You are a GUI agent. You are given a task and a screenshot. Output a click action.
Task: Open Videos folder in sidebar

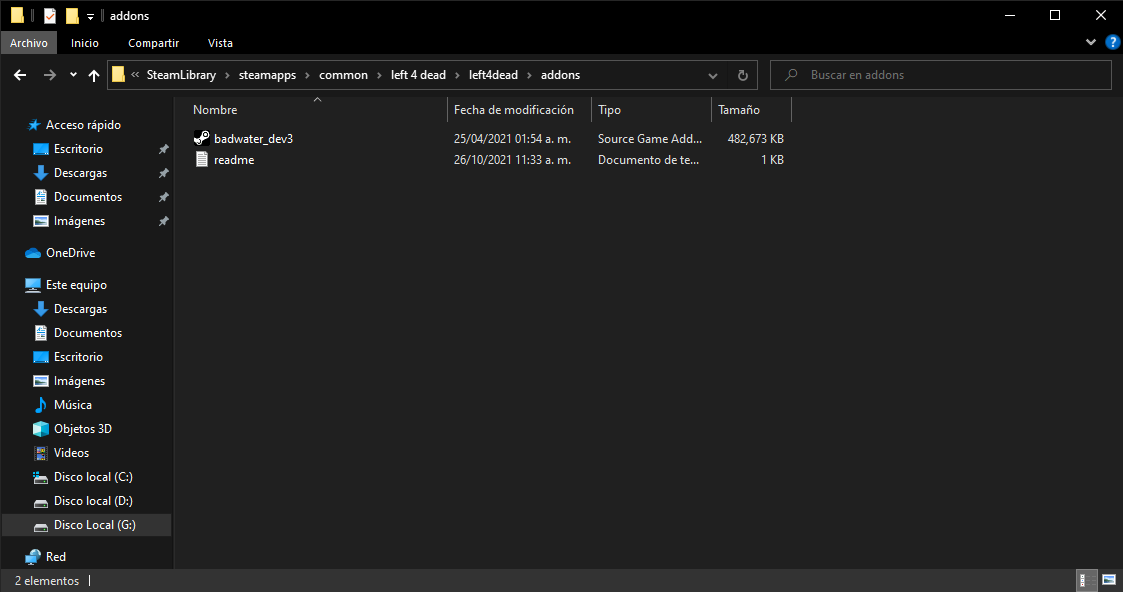[71, 453]
